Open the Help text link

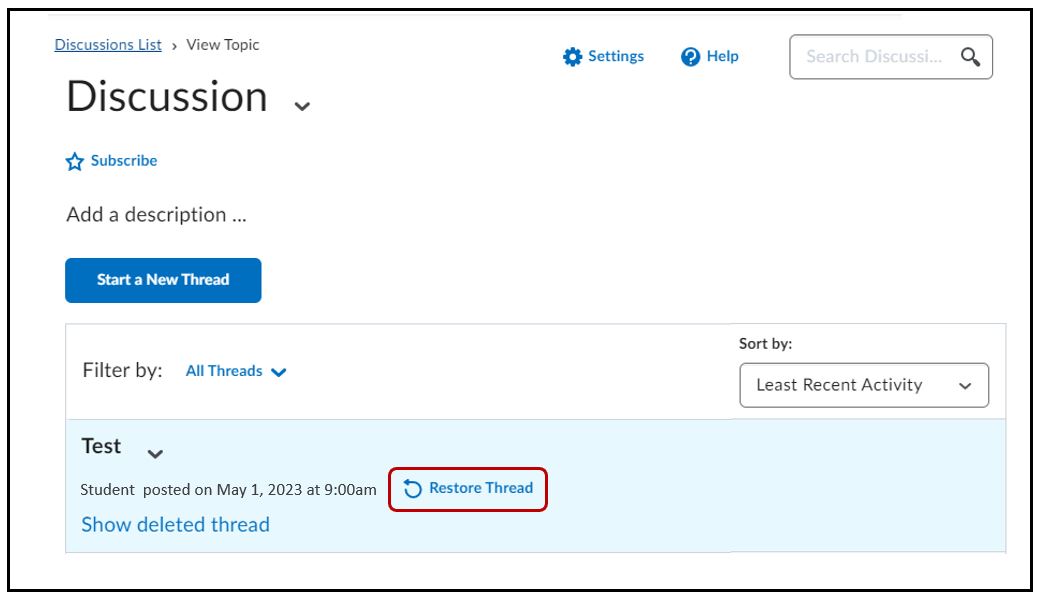[x=722, y=56]
